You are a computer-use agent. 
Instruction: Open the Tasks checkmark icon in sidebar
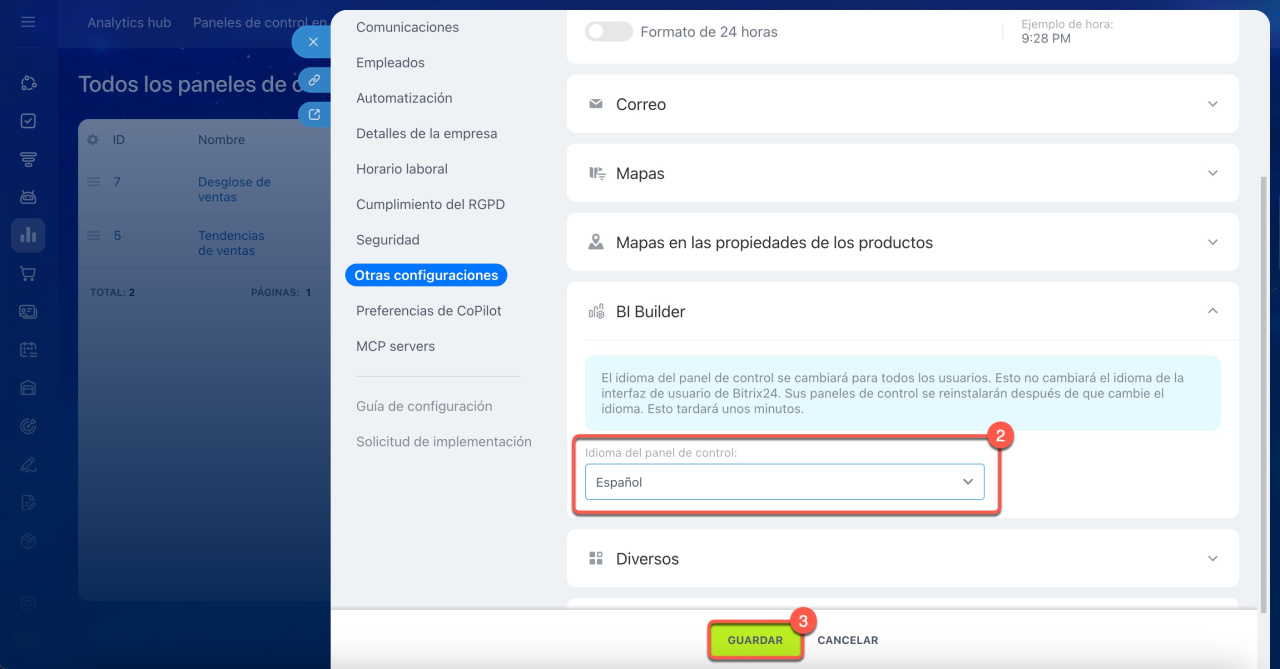tap(28, 121)
